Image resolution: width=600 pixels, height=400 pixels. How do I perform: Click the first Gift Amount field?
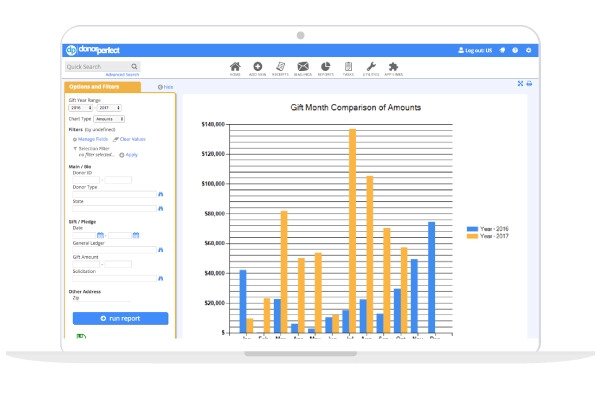(x=86, y=264)
